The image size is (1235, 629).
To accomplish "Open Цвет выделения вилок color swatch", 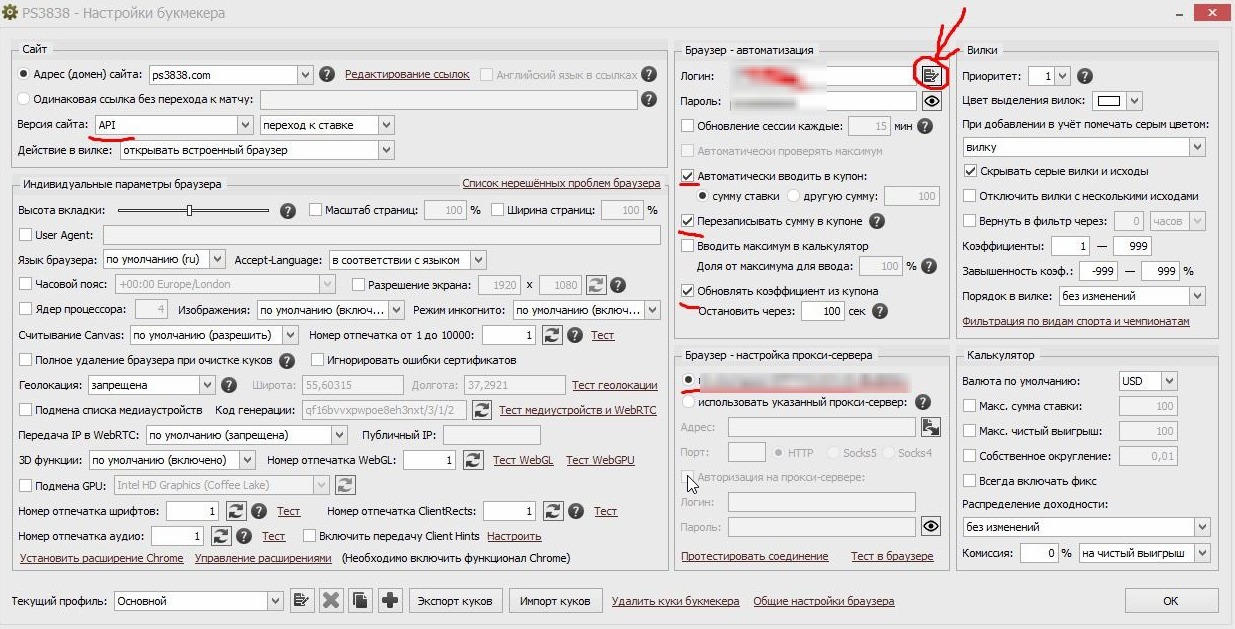I will (1119, 101).
